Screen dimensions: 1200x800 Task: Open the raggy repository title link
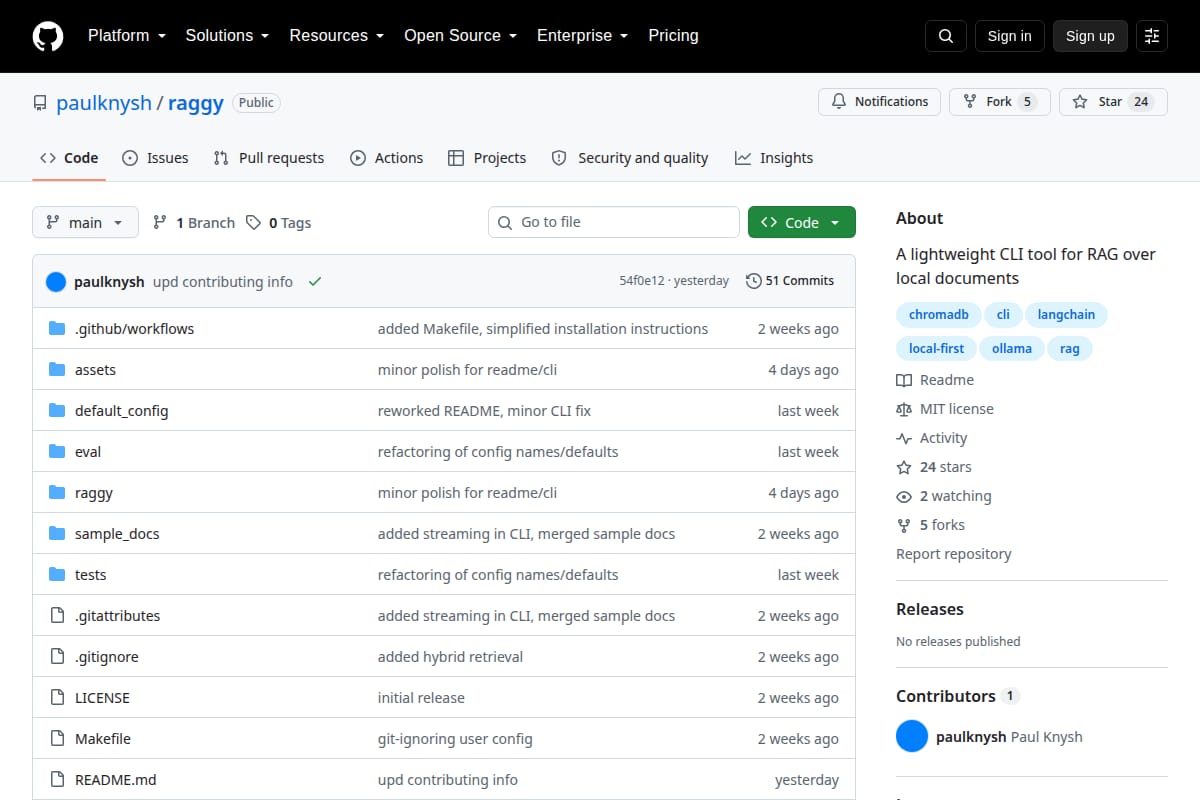point(196,103)
